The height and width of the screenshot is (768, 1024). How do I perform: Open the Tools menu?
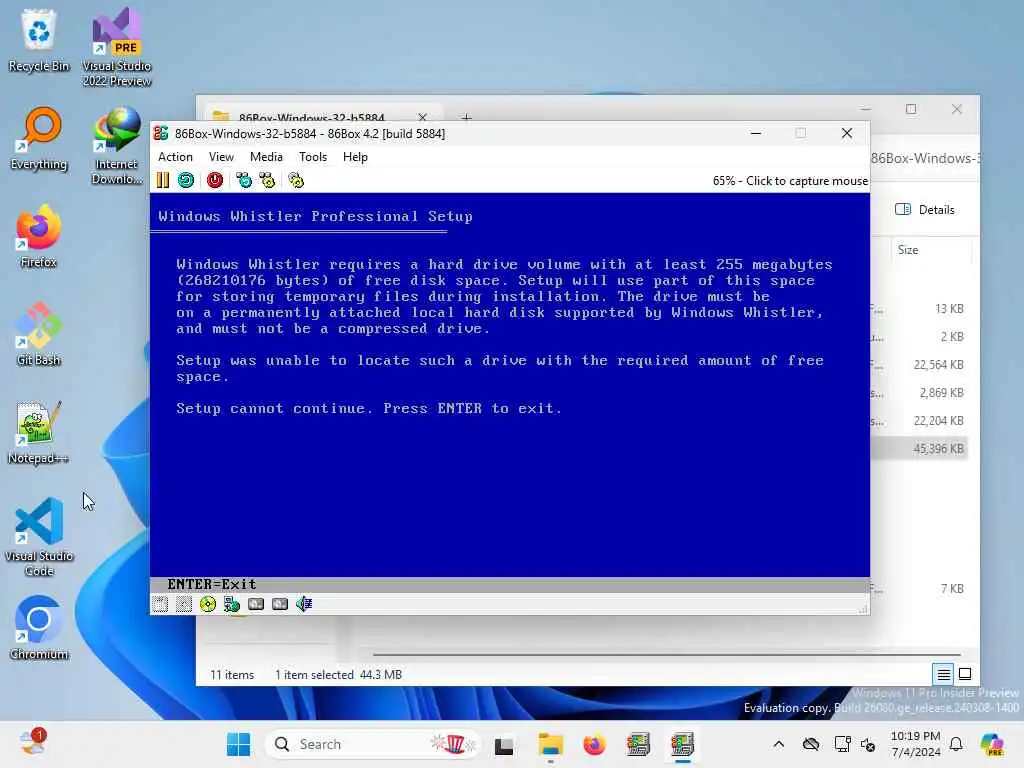pyautogui.click(x=313, y=157)
